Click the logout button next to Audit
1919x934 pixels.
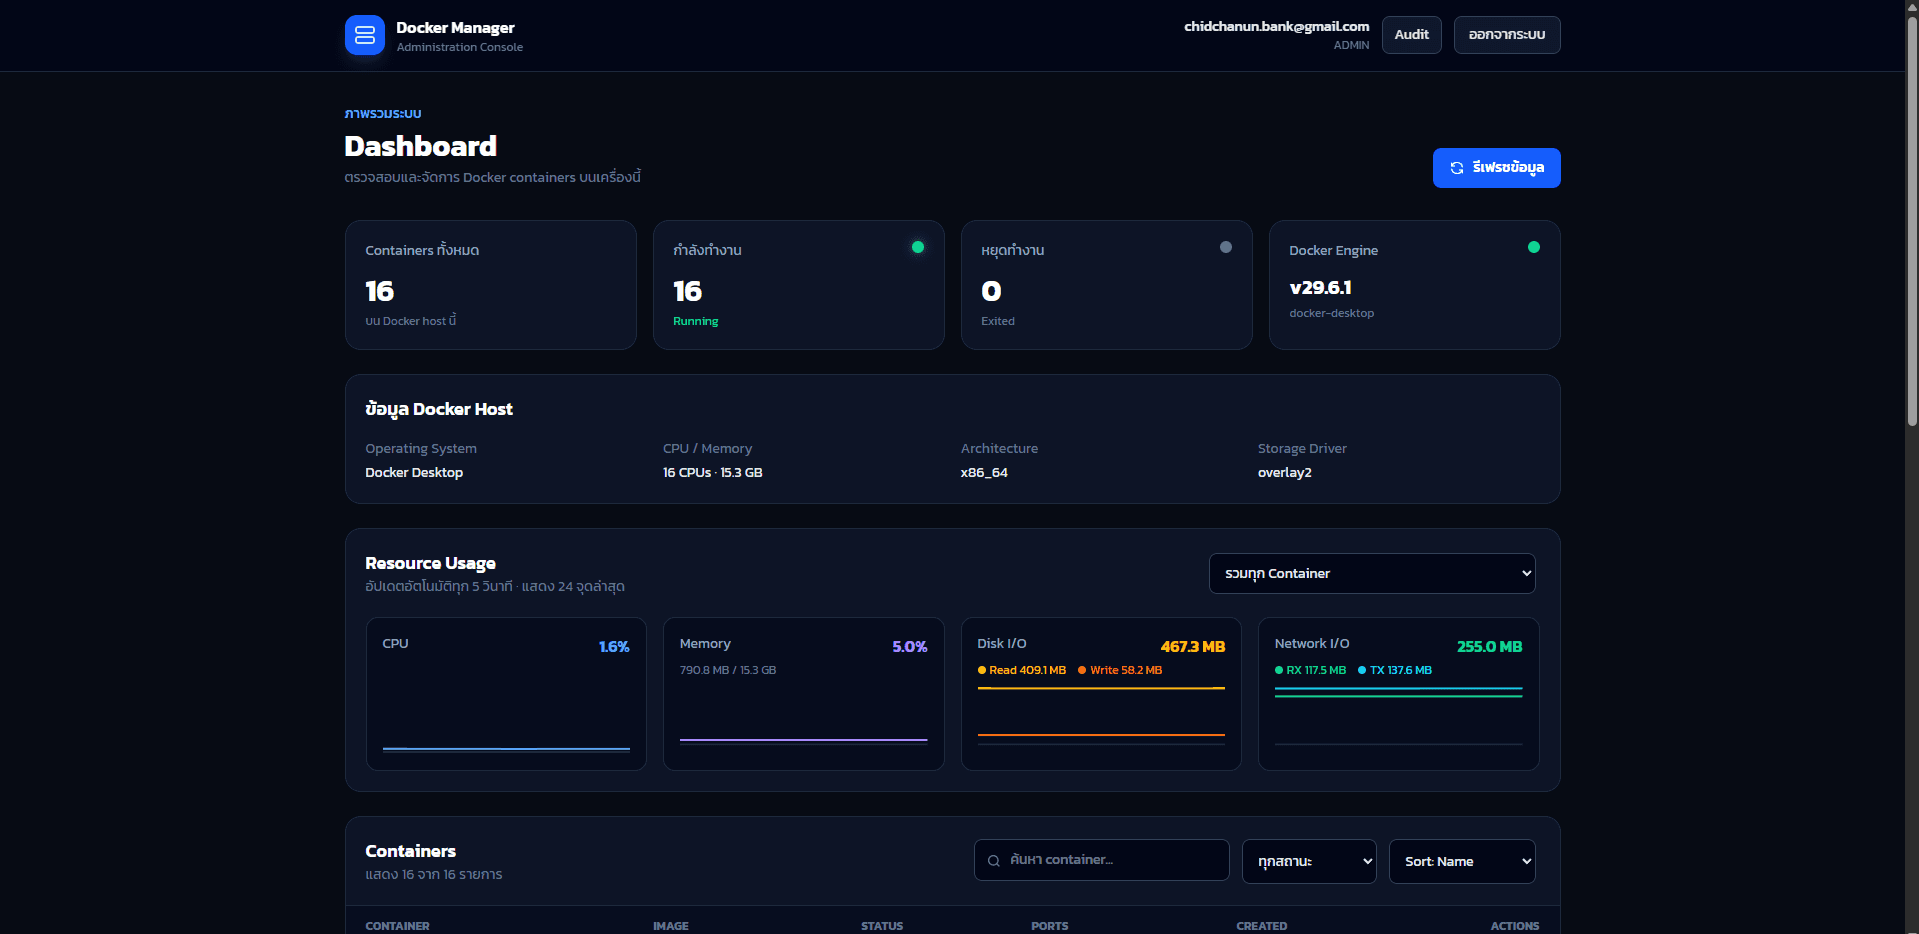1507,35
